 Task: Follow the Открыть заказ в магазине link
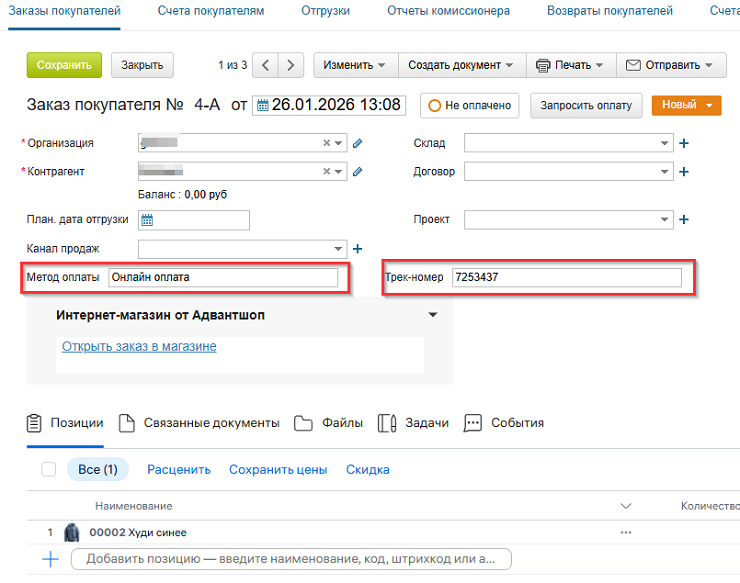point(139,347)
